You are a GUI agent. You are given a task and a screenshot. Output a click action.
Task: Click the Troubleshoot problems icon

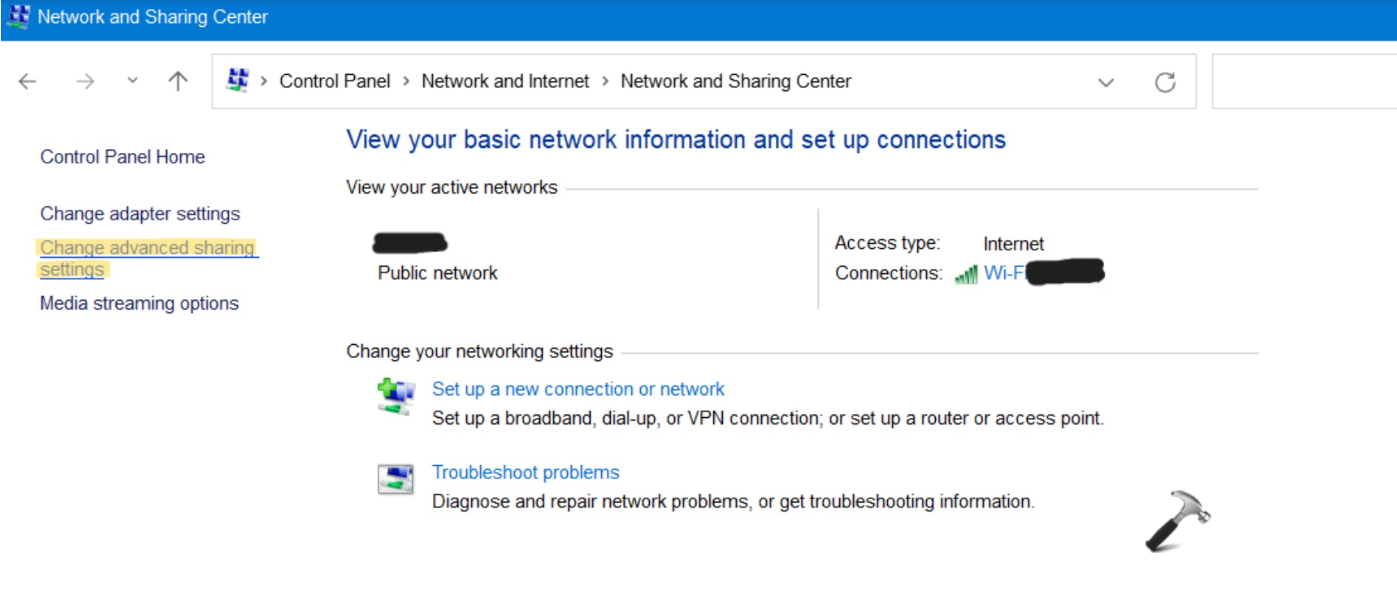point(395,479)
